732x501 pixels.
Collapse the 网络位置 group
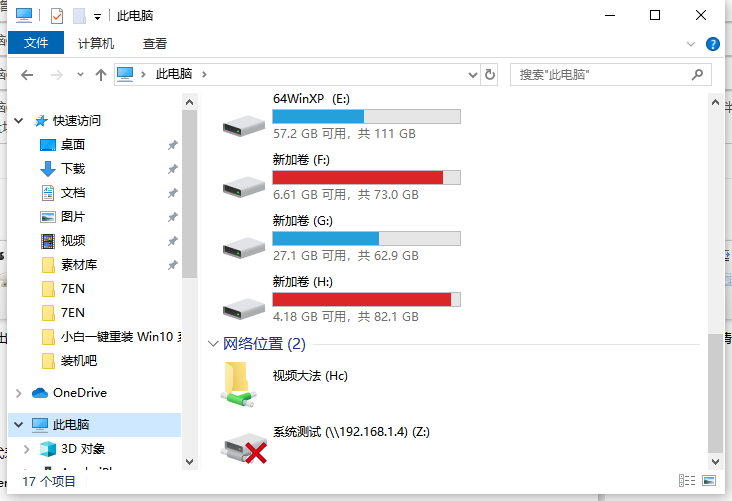click(x=213, y=344)
